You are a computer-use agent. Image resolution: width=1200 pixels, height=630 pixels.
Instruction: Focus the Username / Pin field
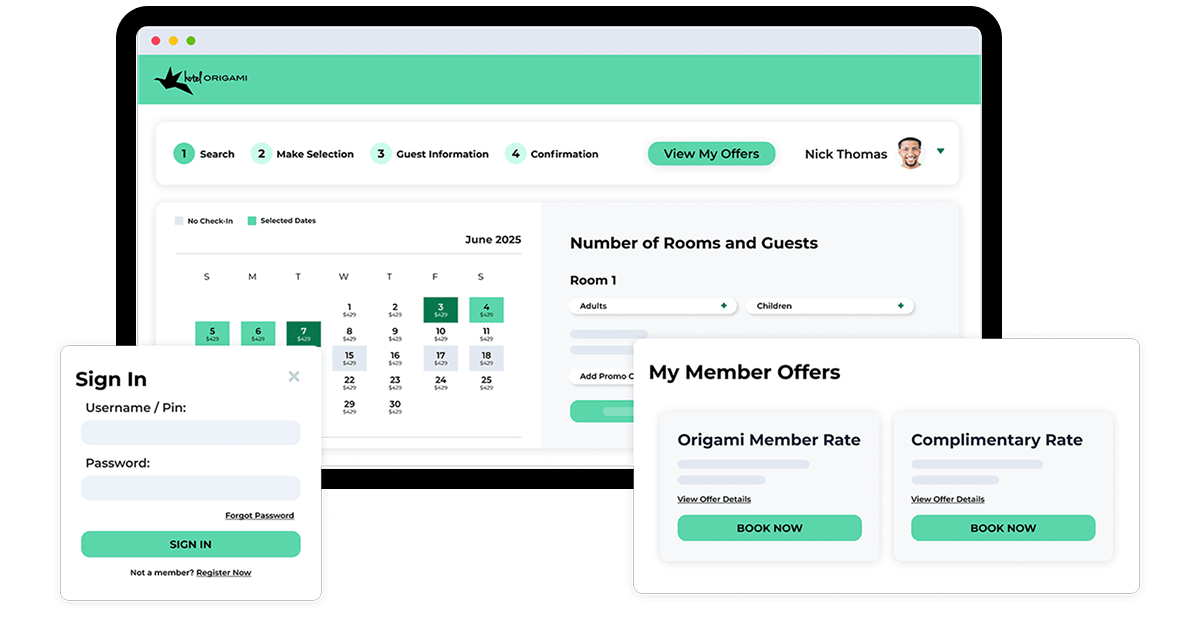click(191, 432)
